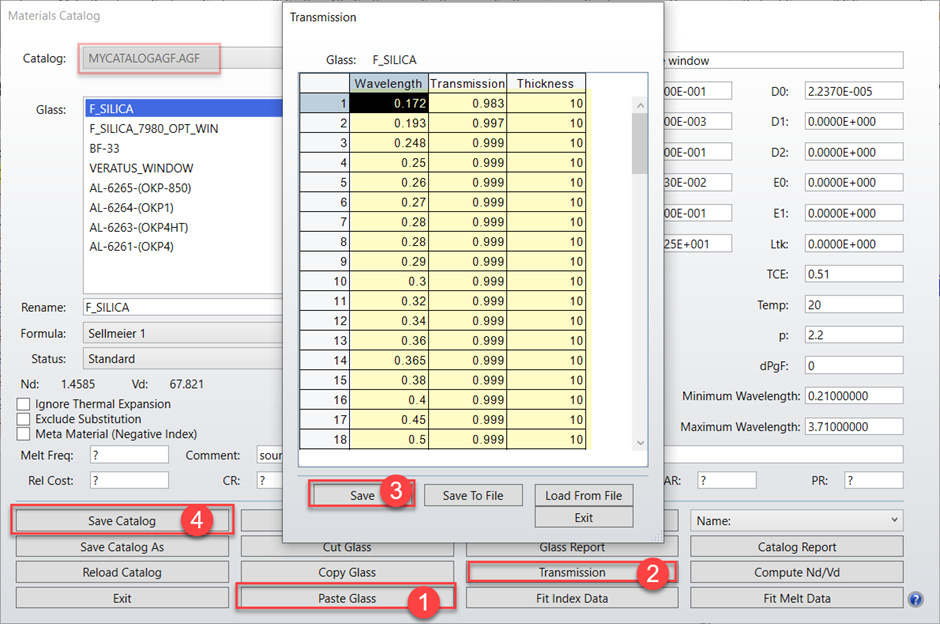
Task: Click Load From File
Action: [x=583, y=495]
